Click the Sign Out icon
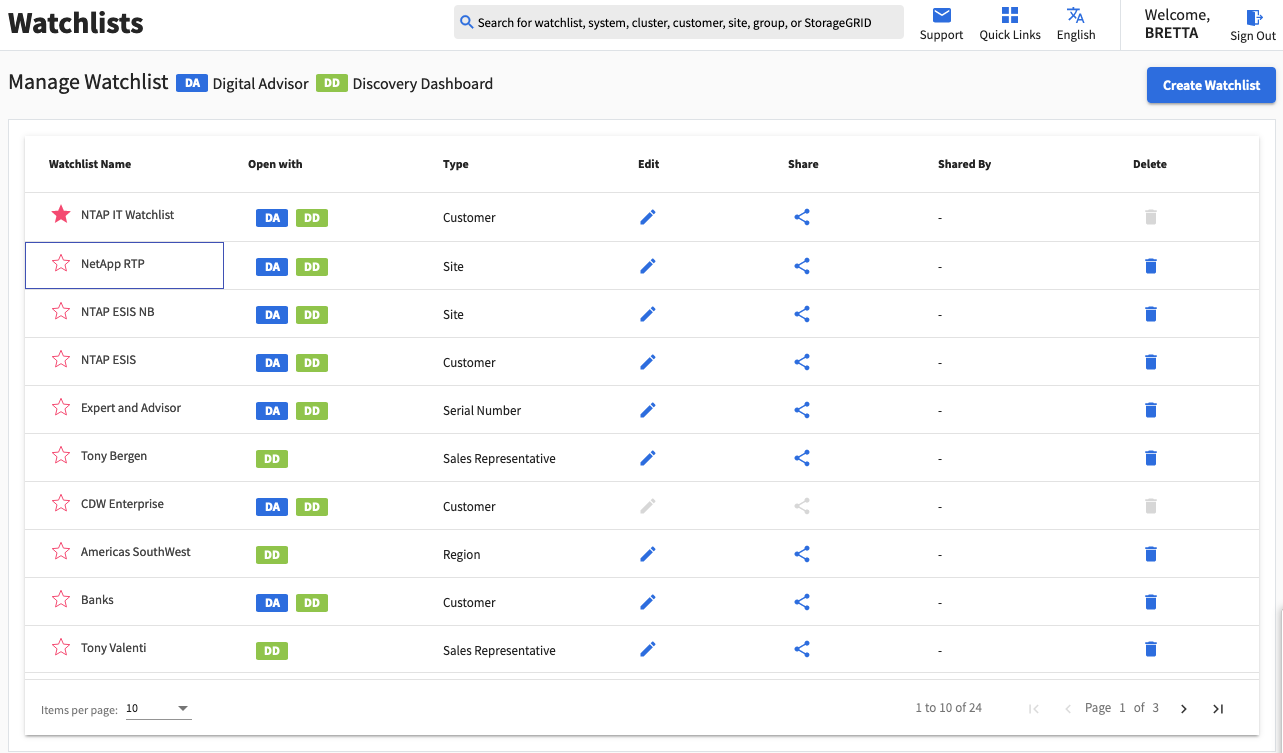 point(1253,18)
